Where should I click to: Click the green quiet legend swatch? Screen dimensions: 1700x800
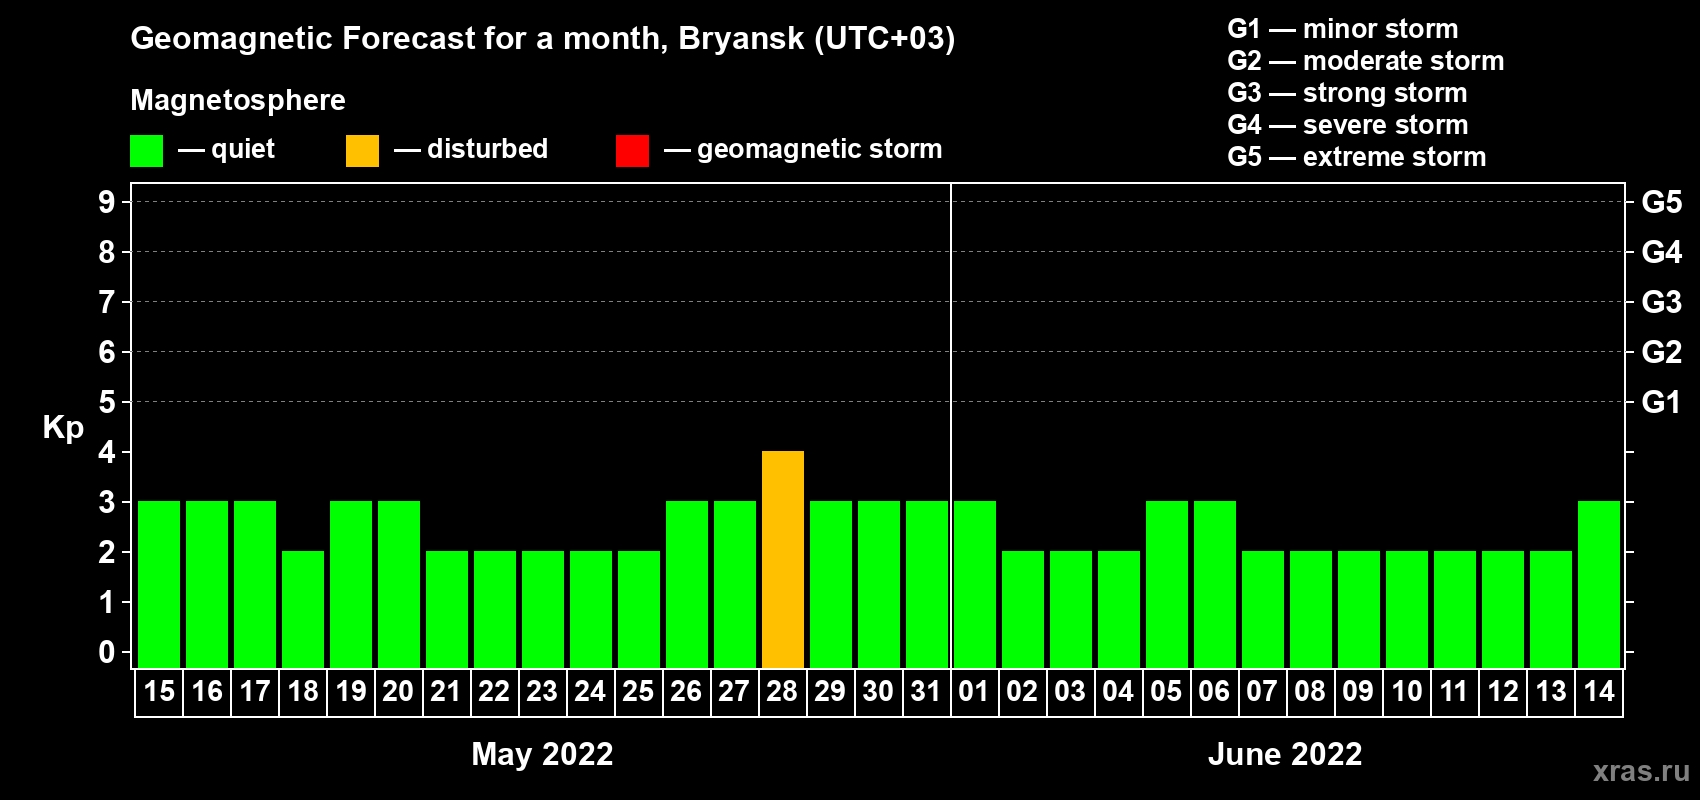pos(146,151)
